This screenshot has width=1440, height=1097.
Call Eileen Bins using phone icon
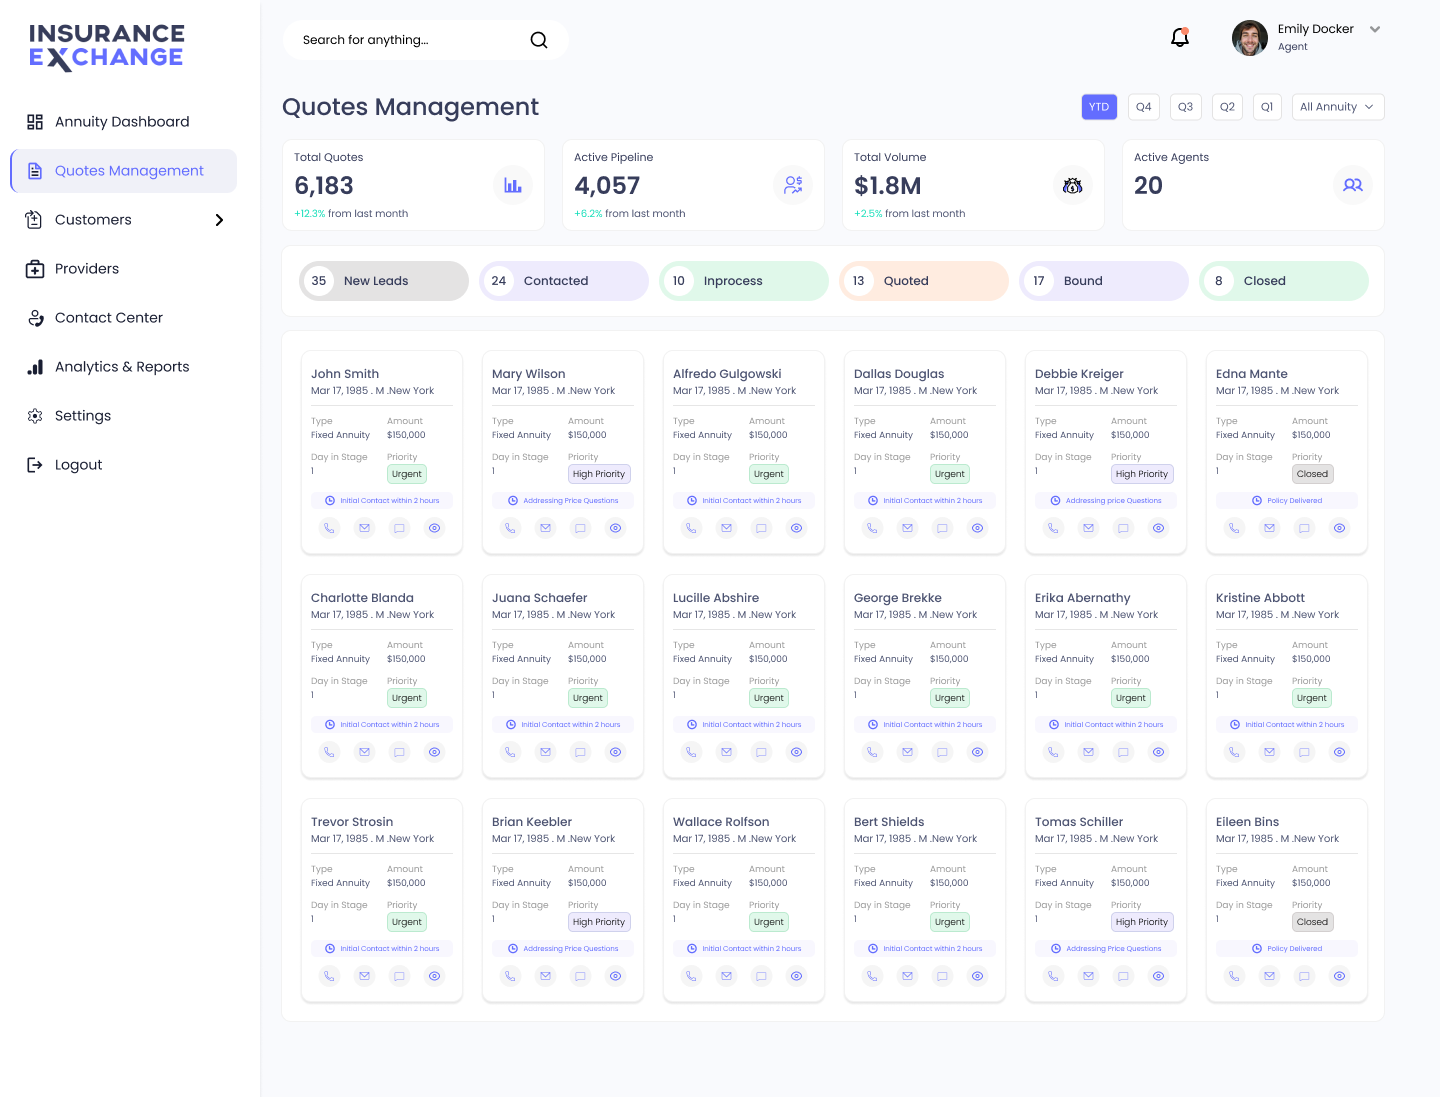pos(1234,976)
